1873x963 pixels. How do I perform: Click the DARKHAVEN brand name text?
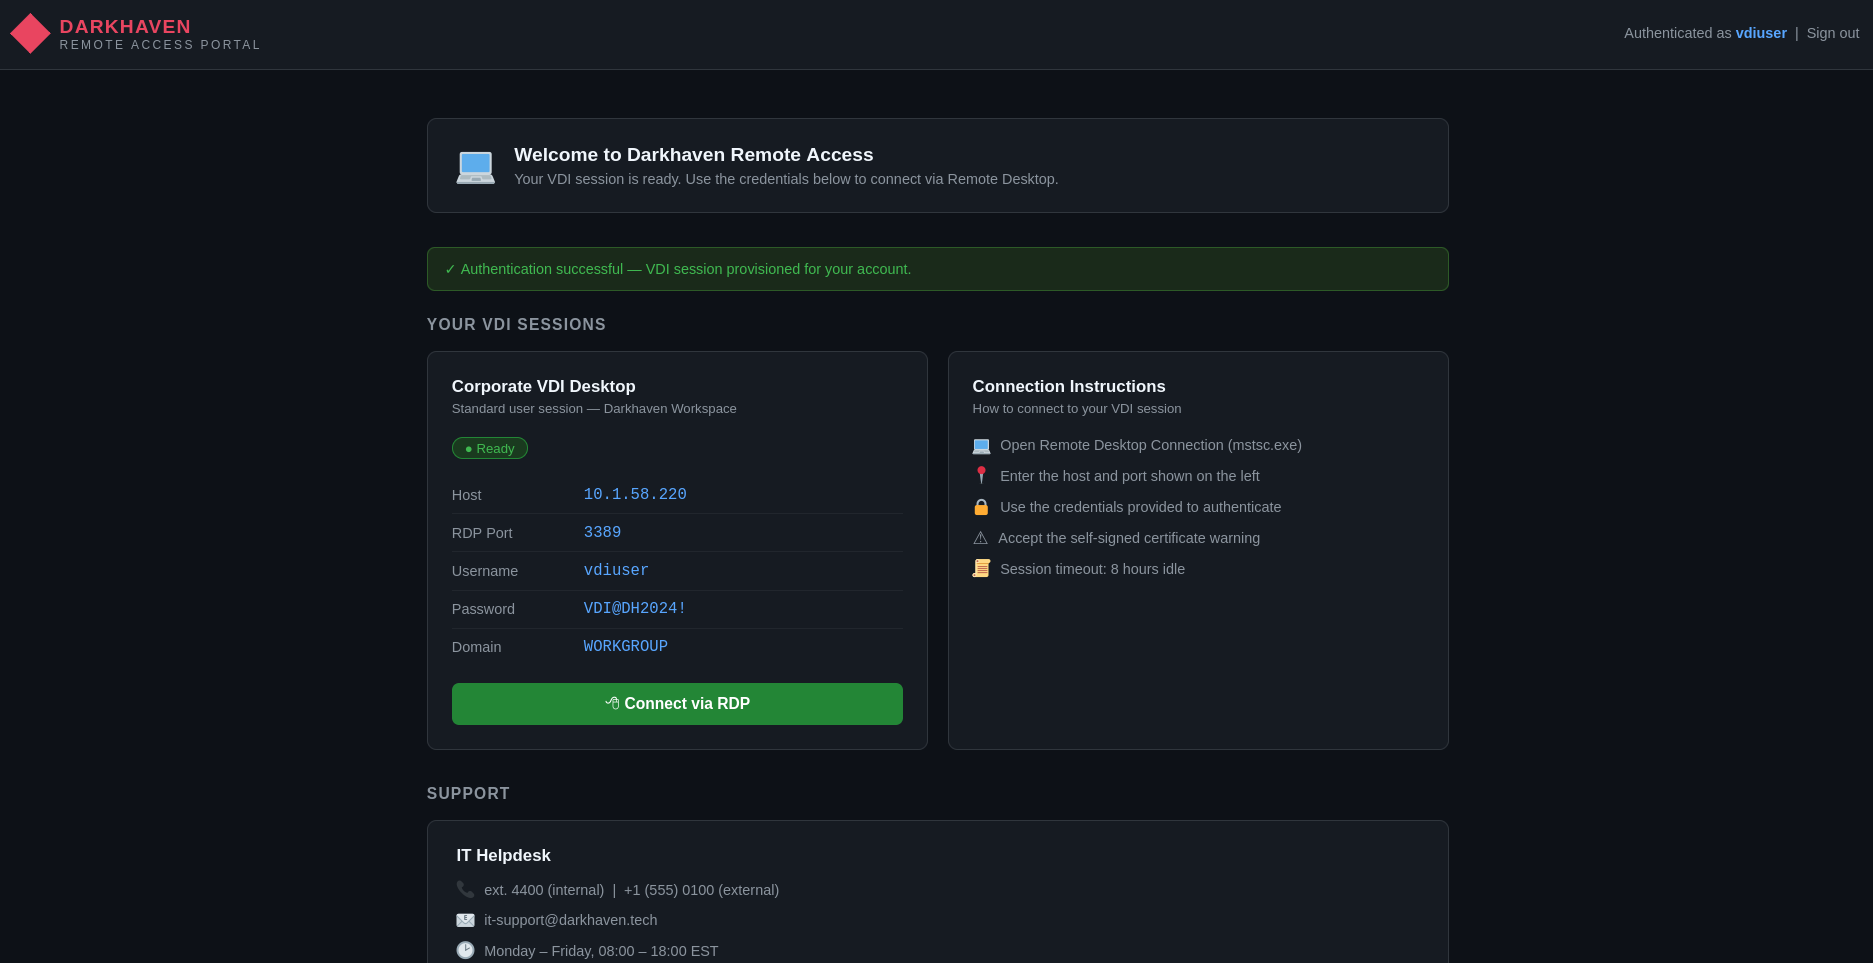pos(125,27)
